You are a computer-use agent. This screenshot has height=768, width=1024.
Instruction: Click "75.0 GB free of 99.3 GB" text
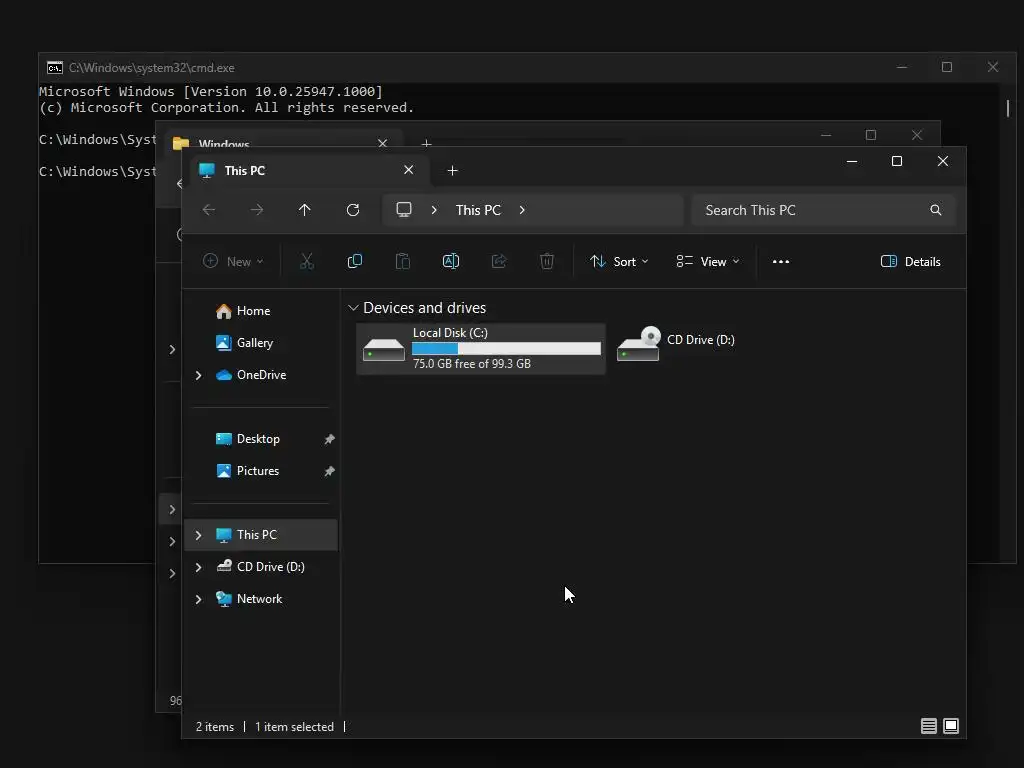click(x=472, y=364)
